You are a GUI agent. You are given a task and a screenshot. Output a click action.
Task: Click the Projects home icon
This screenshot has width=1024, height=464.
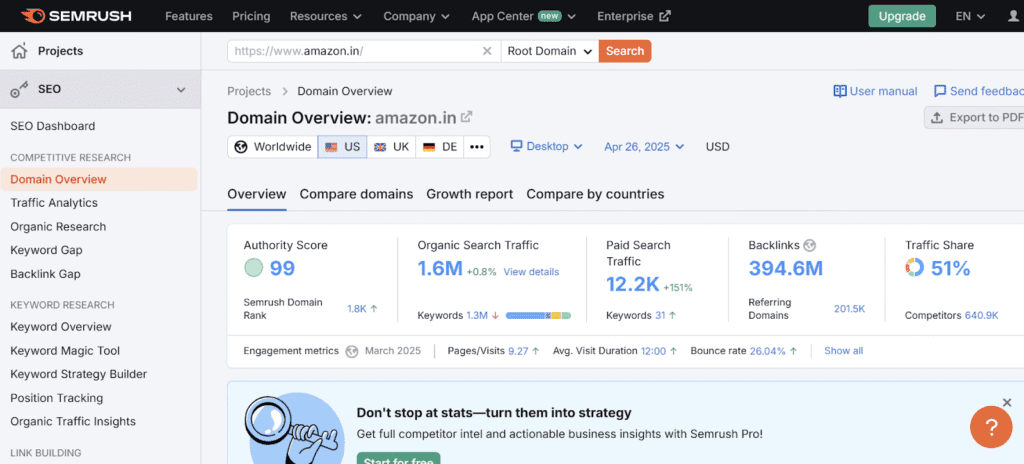click(19, 51)
